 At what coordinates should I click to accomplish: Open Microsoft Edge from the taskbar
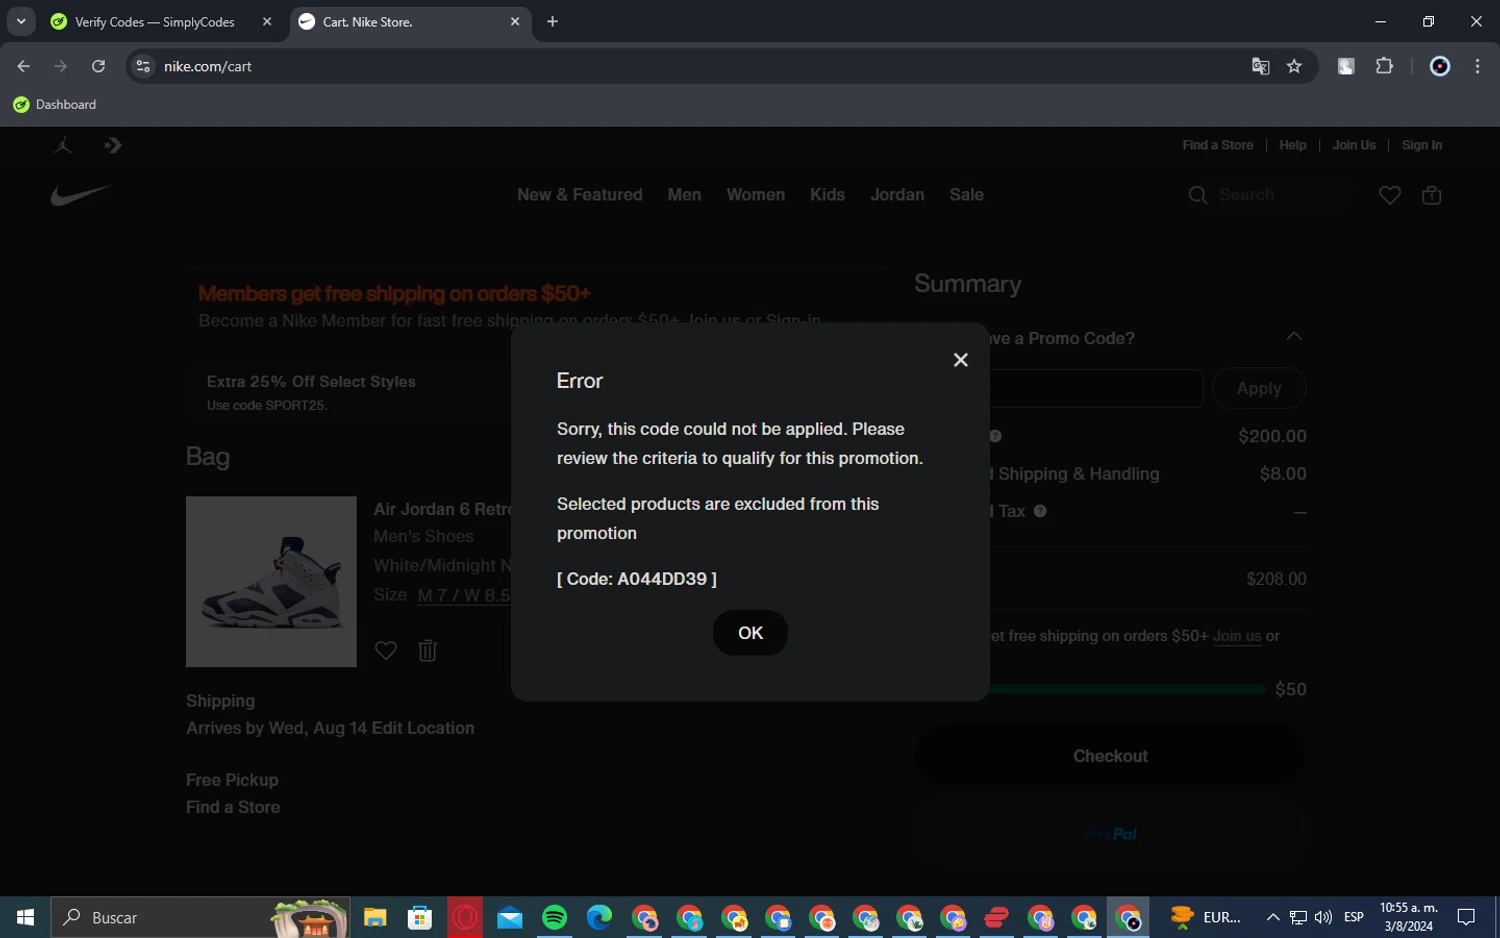coord(599,917)
